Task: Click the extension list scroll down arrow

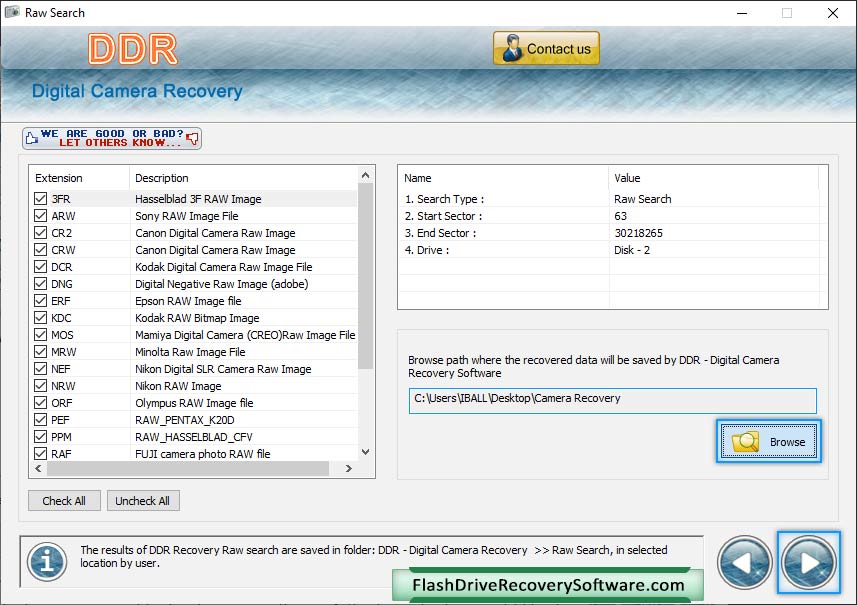Action: [366, 452]
